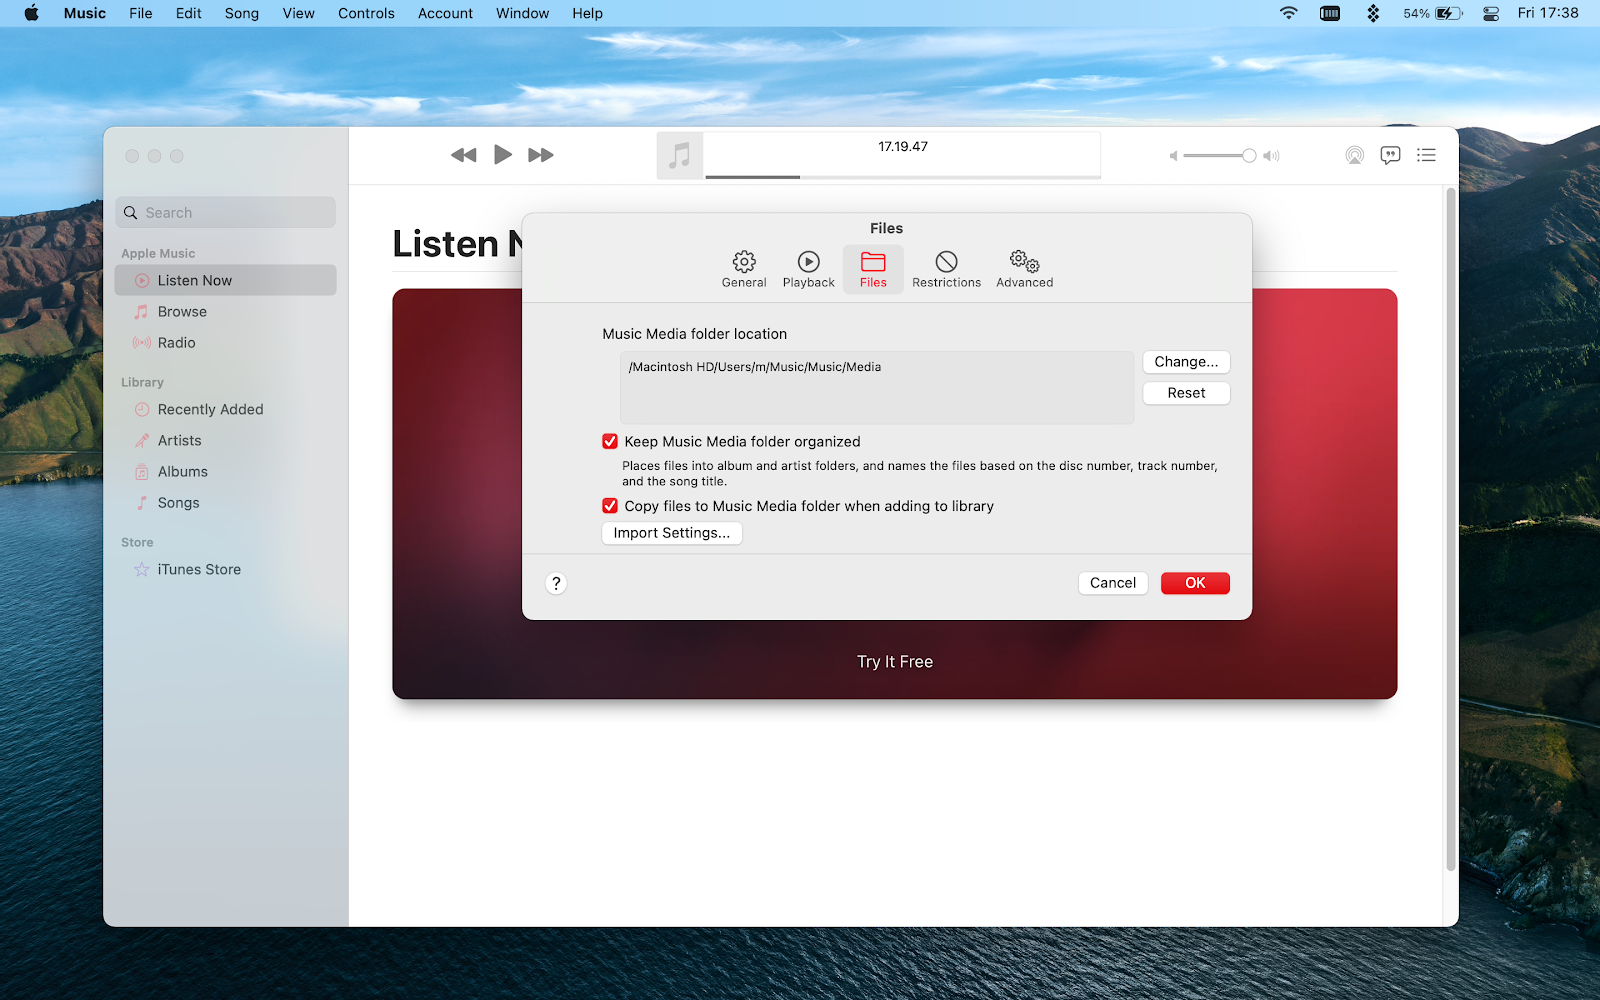
Task: Open the Song menu
Action: (x=242, y=13)
